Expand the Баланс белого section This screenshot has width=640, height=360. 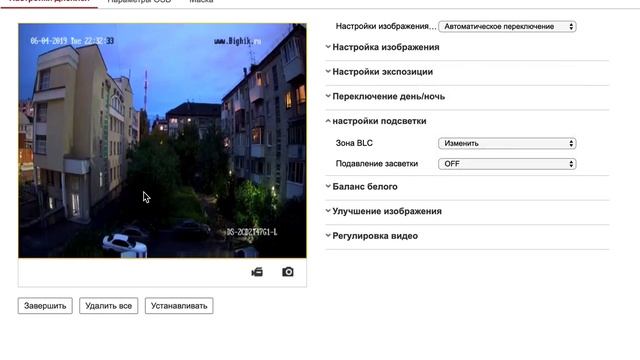pyautogui.click(x=365, y=187)
